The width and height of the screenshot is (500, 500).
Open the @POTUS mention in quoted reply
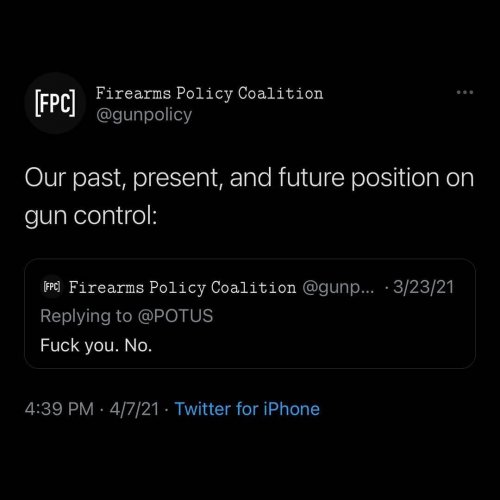click(175, 316)
